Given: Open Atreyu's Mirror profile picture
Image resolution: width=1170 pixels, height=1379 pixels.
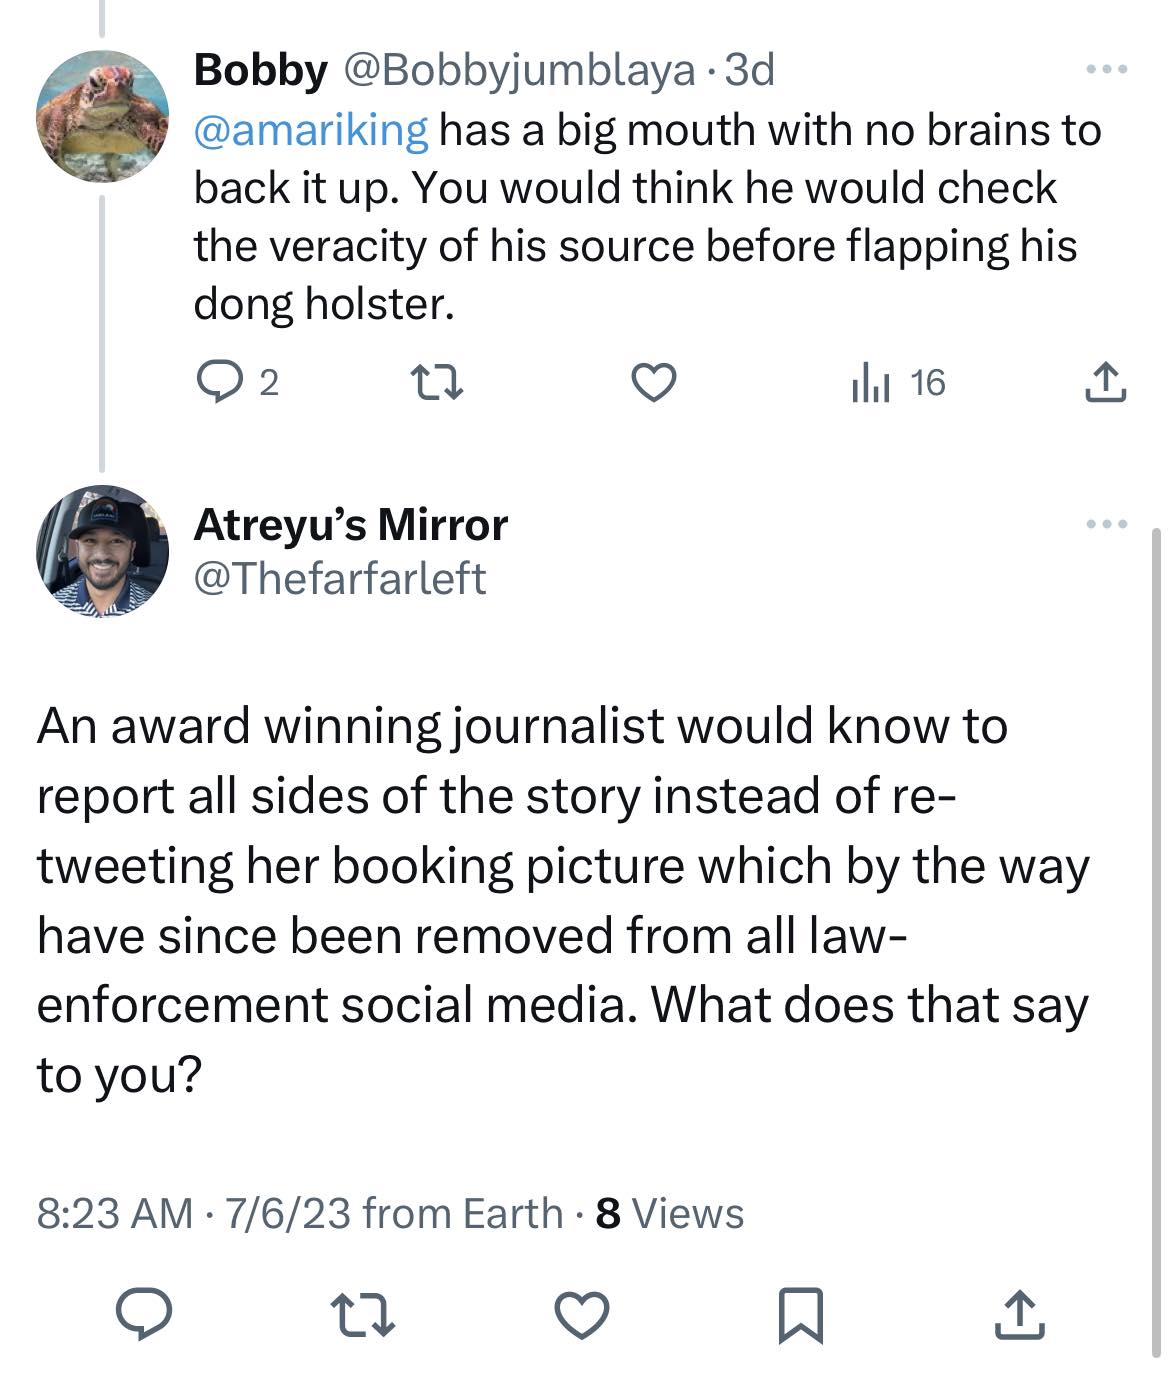Looking at the screenshot, I should (x=103, y=551).
